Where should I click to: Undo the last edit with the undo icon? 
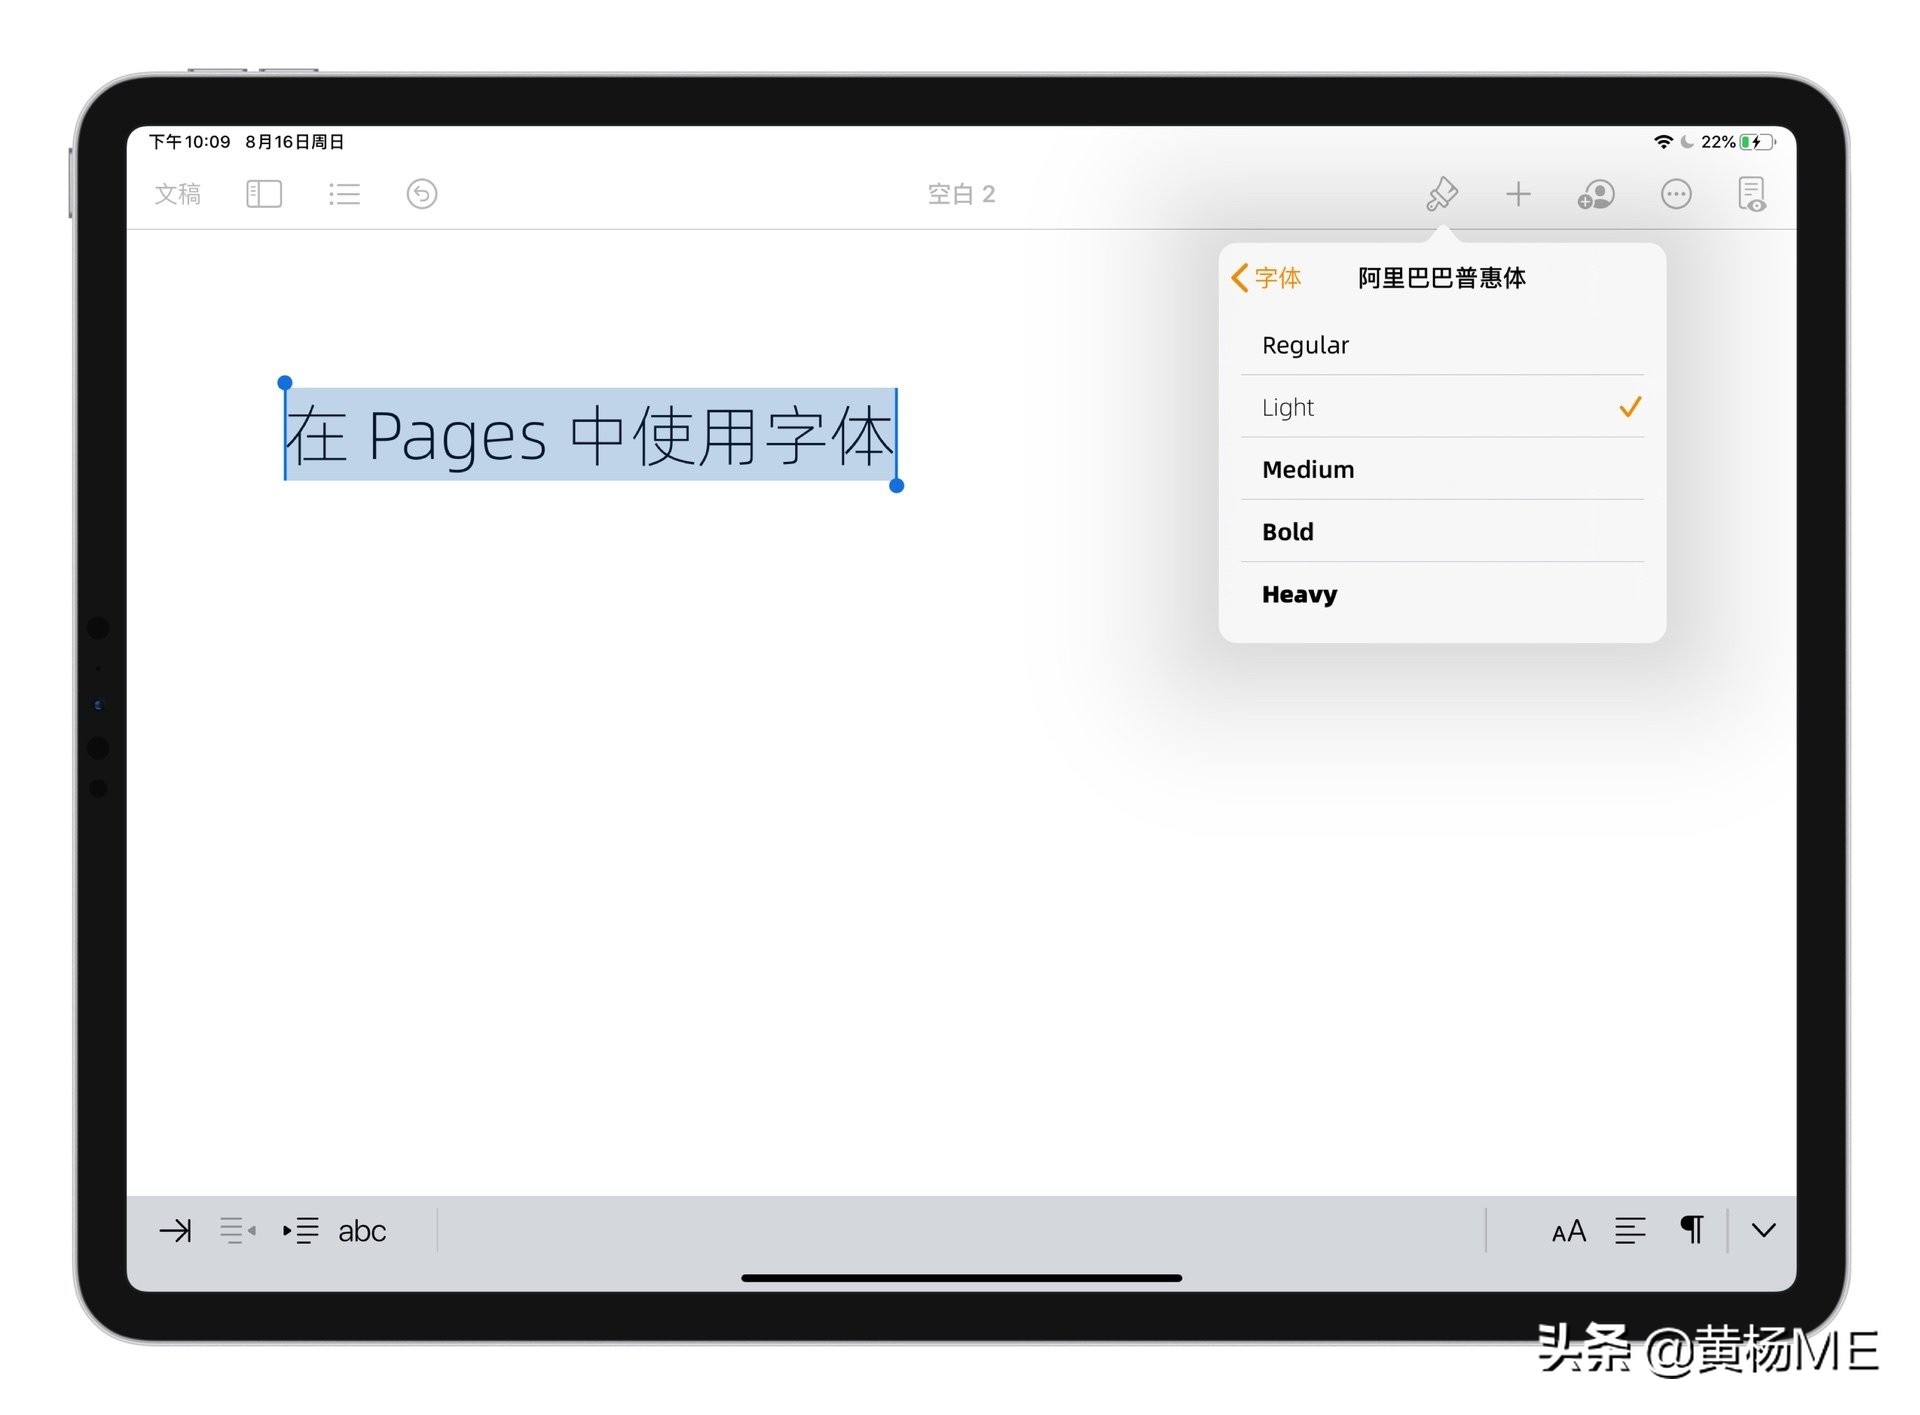(421, 194)
